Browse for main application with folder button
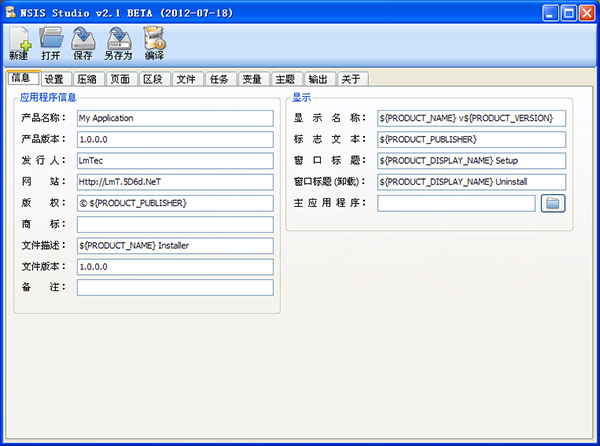The width and height of the screenshot is (600, 446). point(553,203)
